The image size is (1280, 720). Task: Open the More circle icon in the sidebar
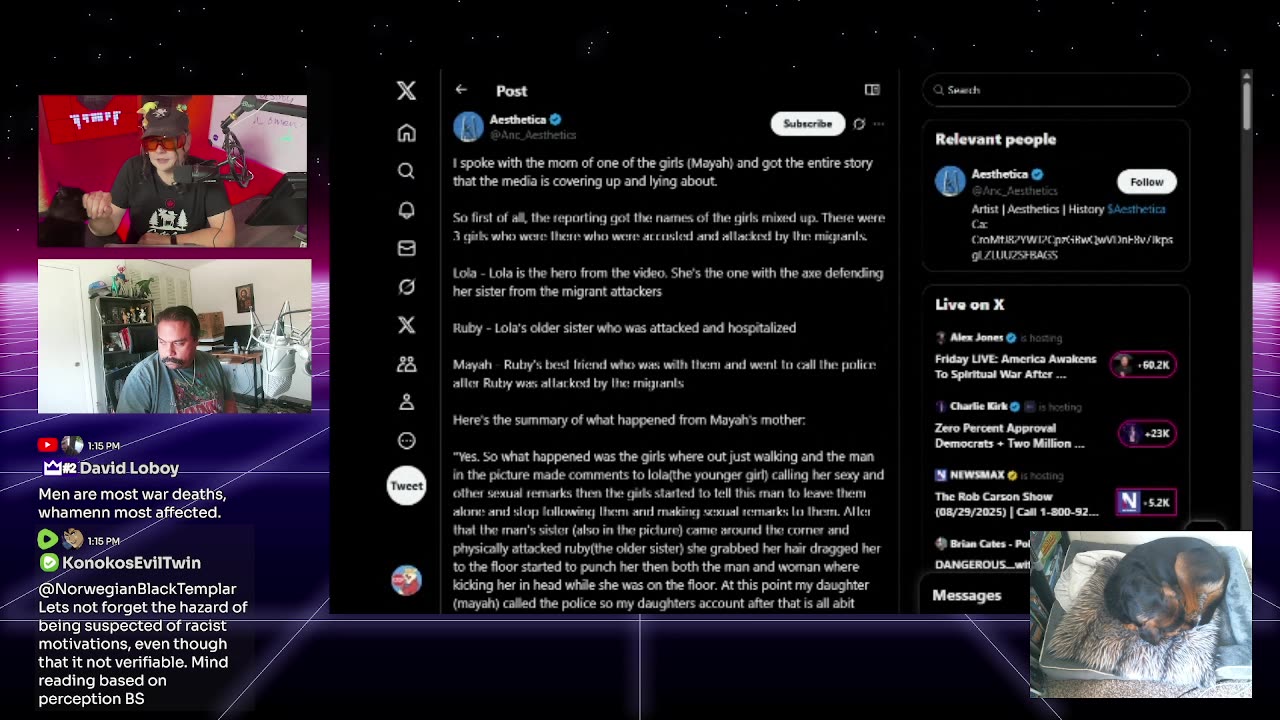[x=406, y=440]
